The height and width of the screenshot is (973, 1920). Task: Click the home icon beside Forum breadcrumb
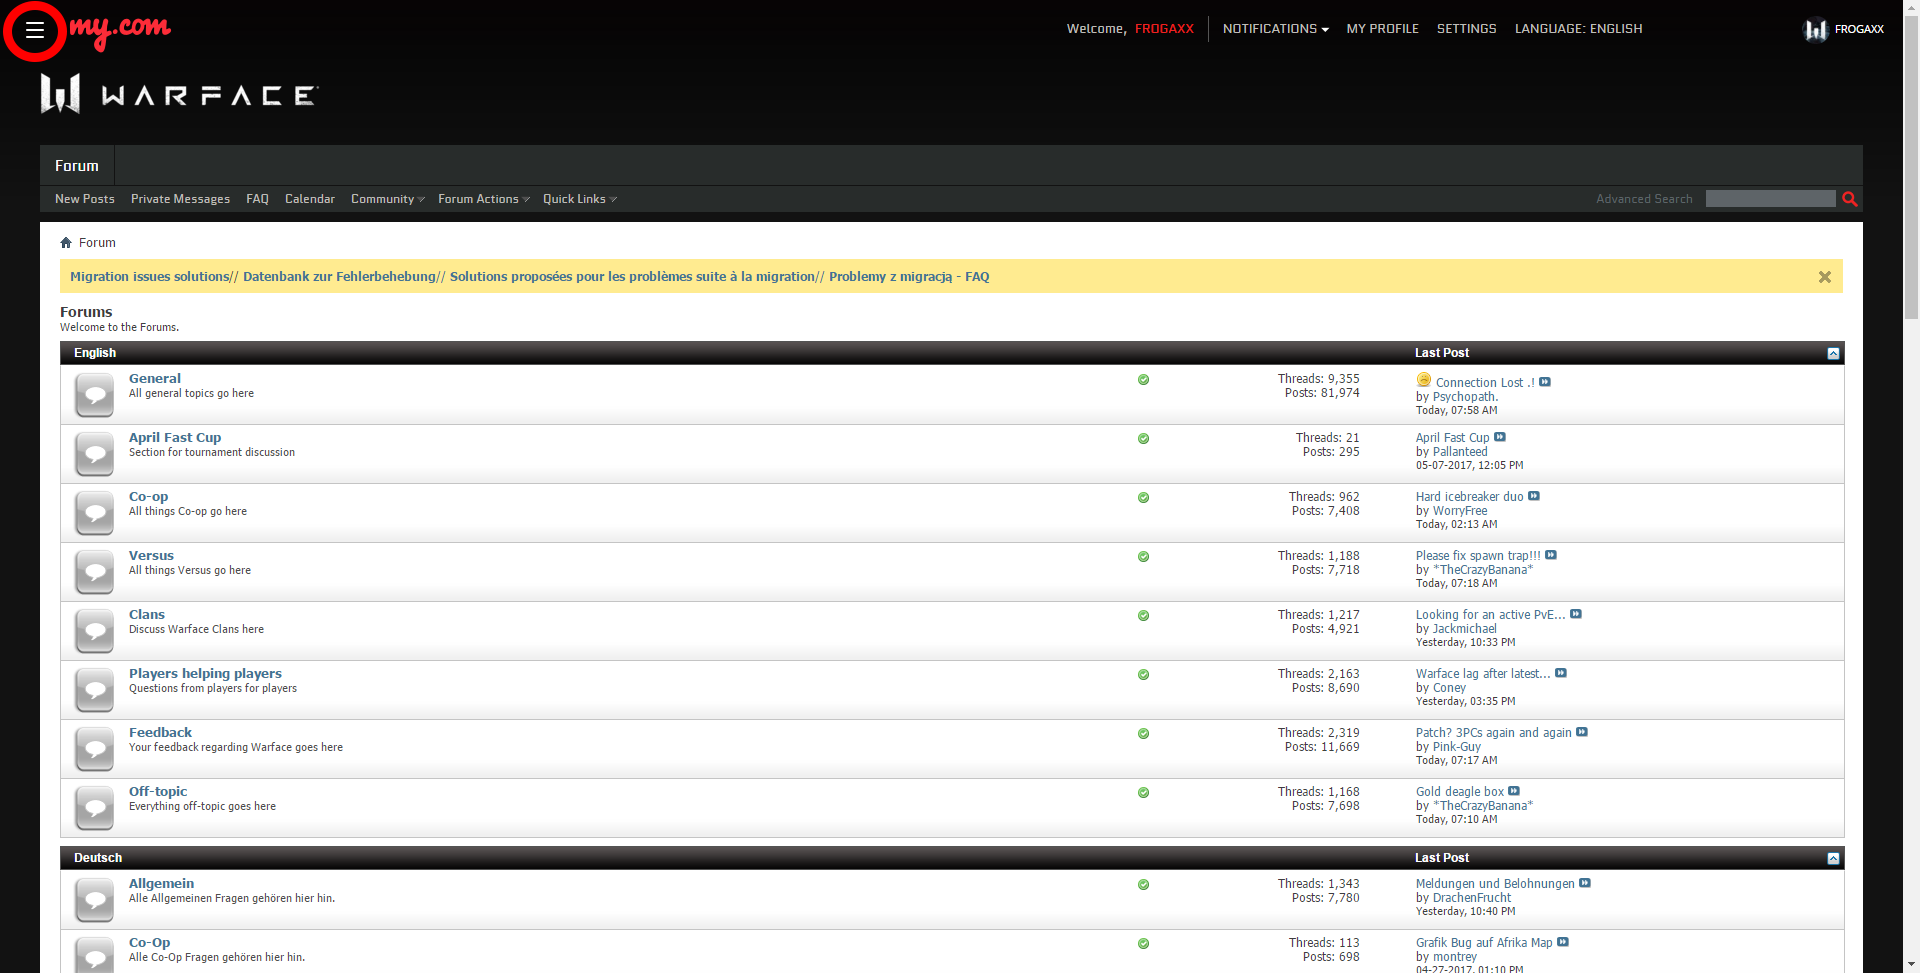(66, 243)
